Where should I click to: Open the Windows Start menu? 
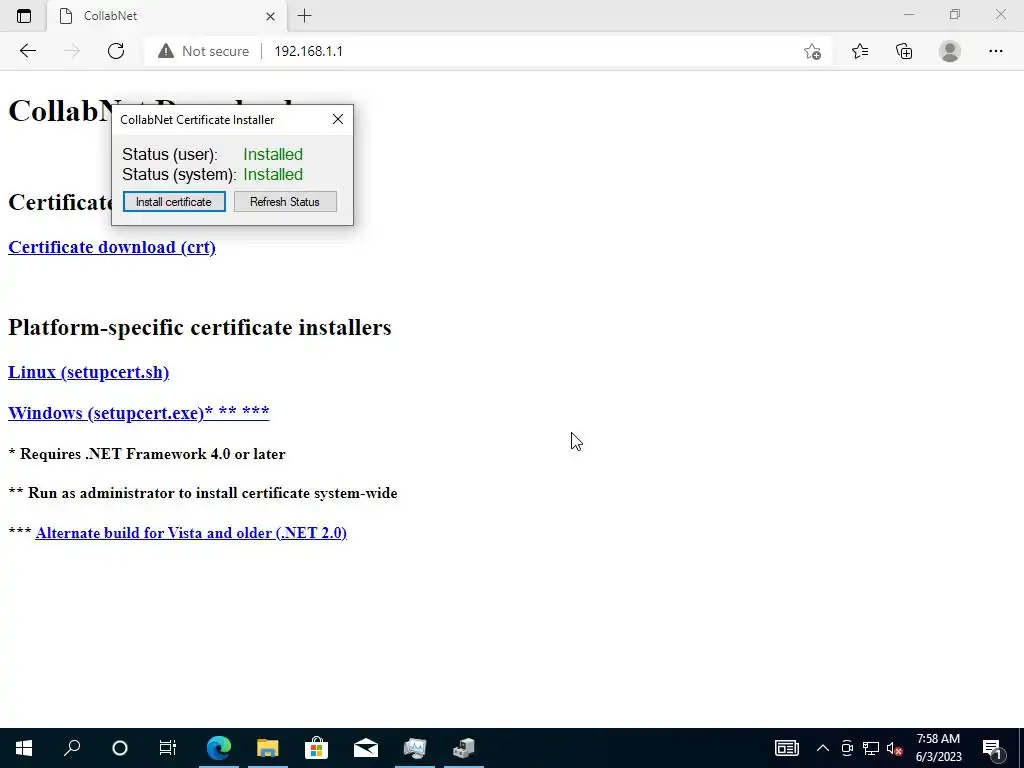click(24, 748)
